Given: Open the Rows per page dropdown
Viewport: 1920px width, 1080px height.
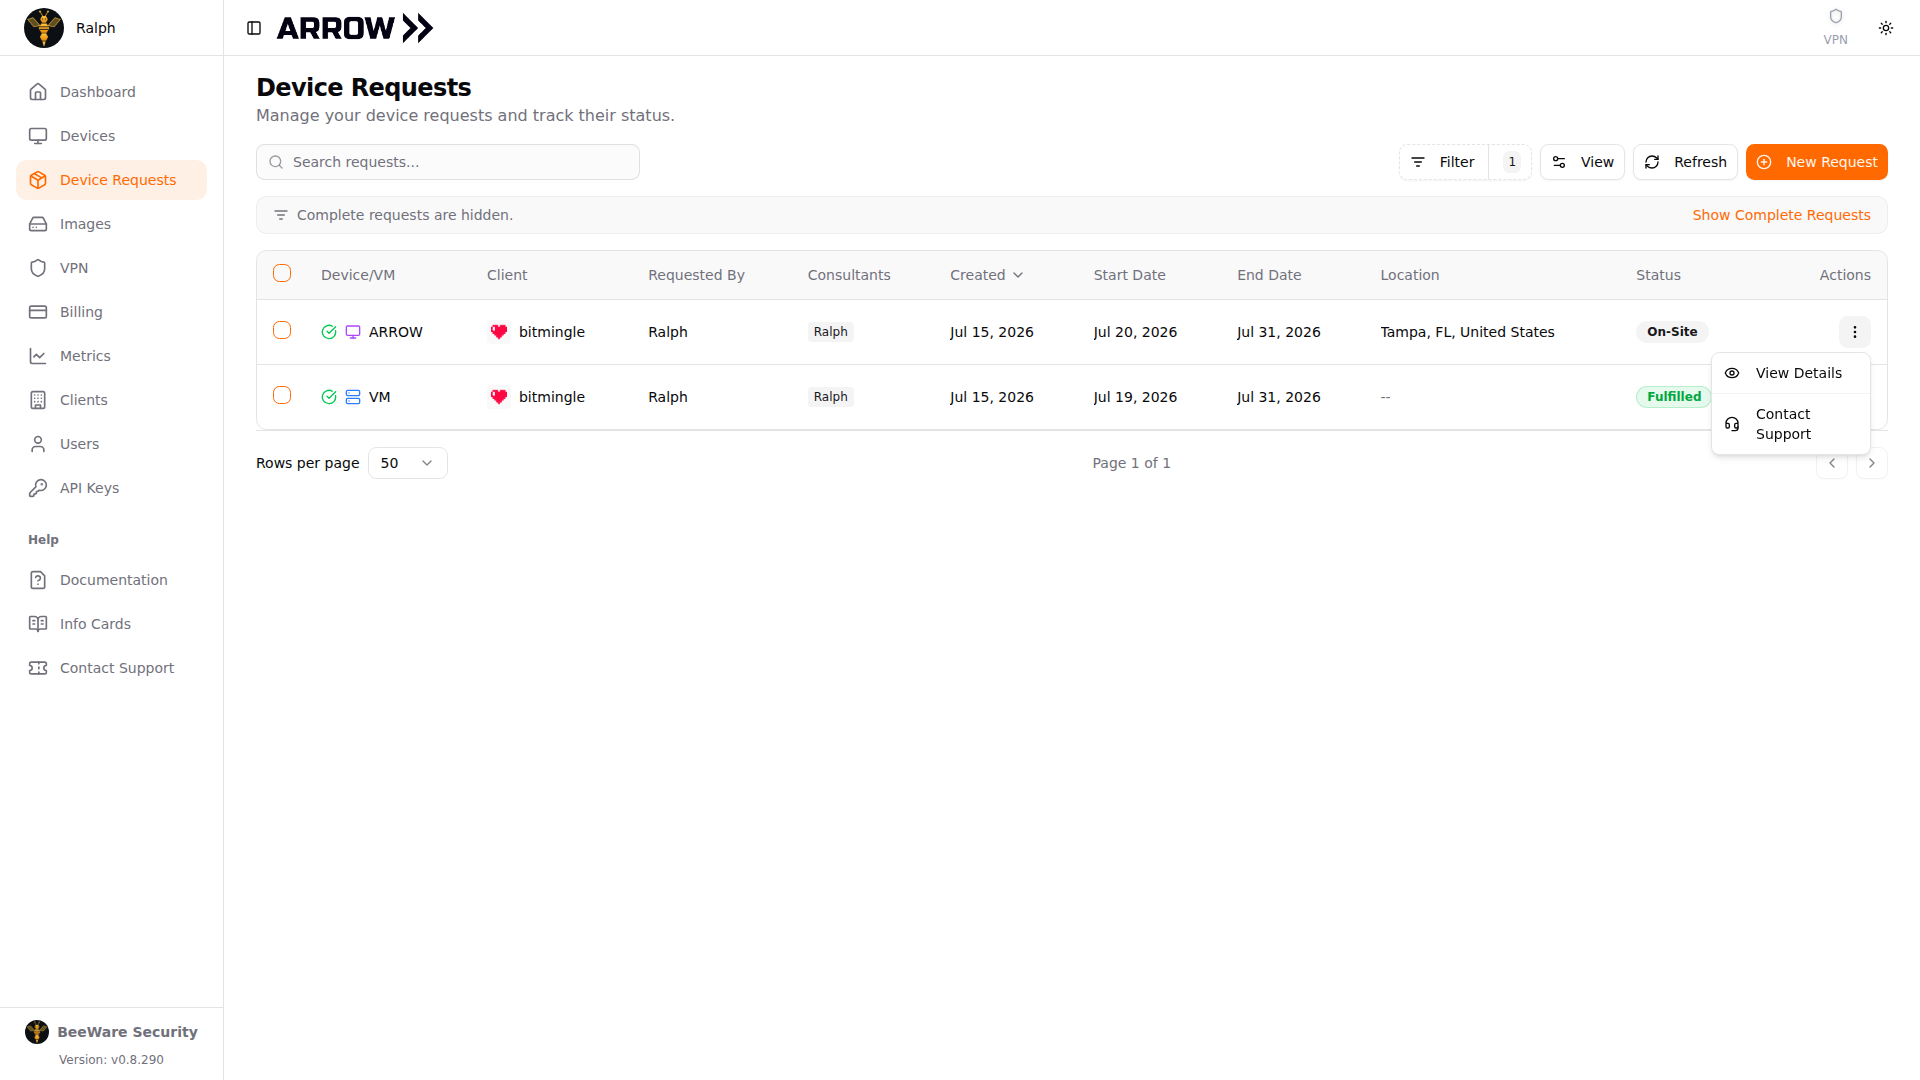Looking at the screenshot, I should point(407,463).
